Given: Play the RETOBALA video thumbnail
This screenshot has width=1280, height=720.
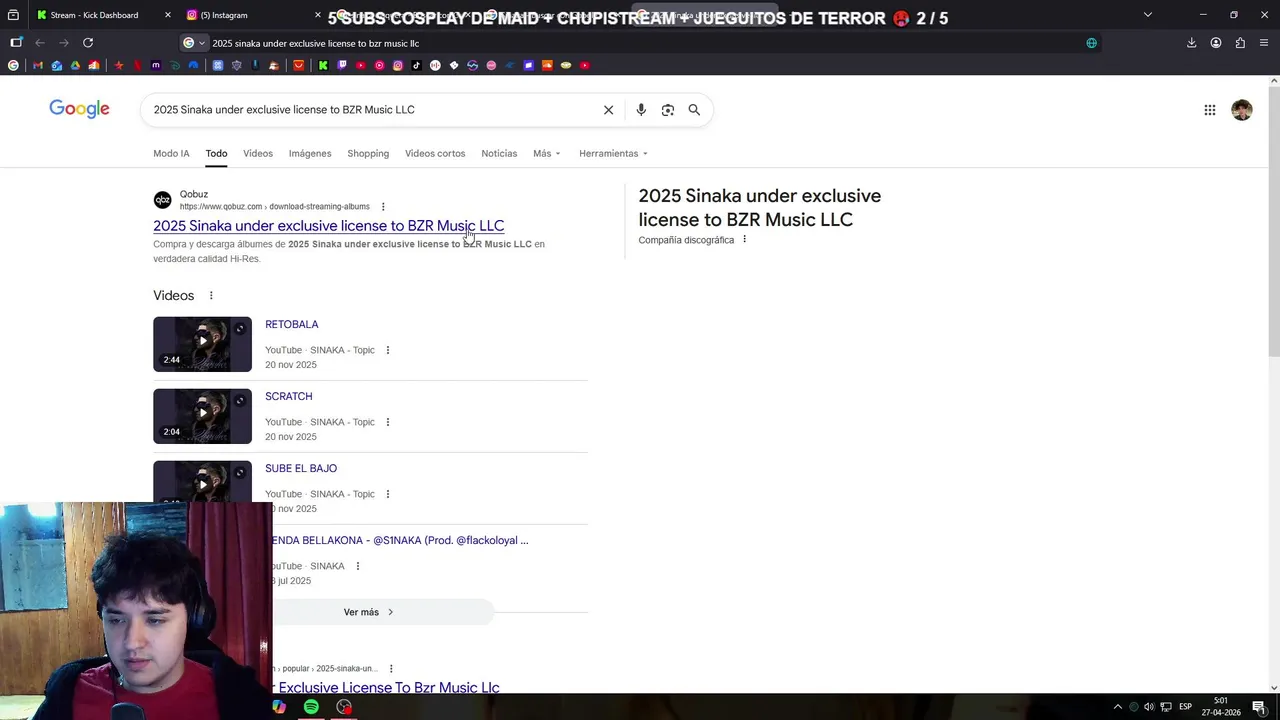Looking at the screenshot, I should click(x=202, y=344).
